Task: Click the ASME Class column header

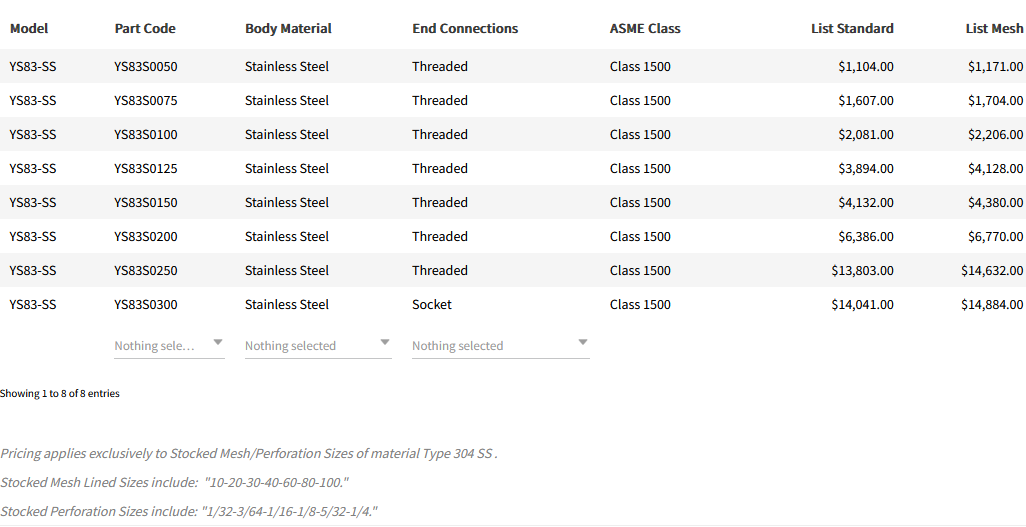Action: tap(645, 29)
